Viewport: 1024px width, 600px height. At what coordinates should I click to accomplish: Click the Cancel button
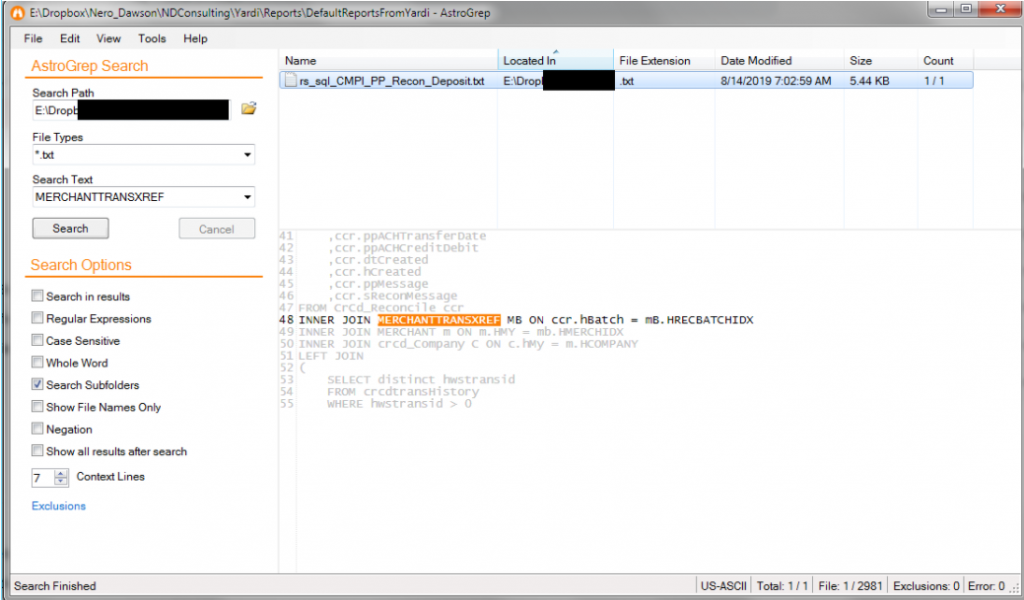pos(217,229)
